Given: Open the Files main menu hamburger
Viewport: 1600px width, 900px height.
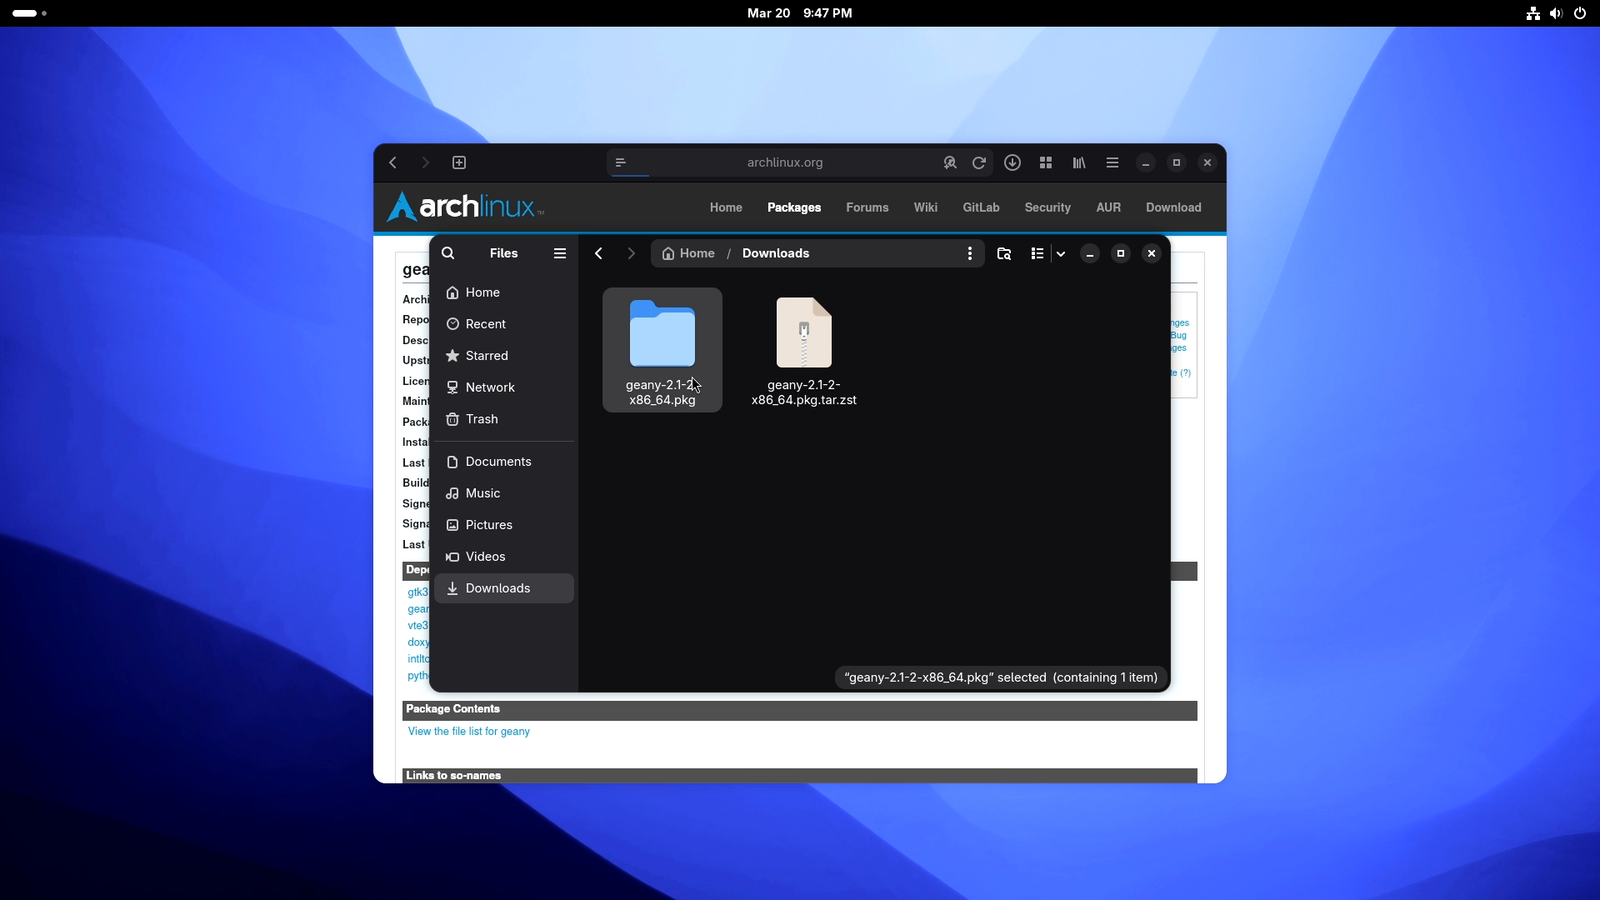Looking at the screenshot, I should click(560, 253).
